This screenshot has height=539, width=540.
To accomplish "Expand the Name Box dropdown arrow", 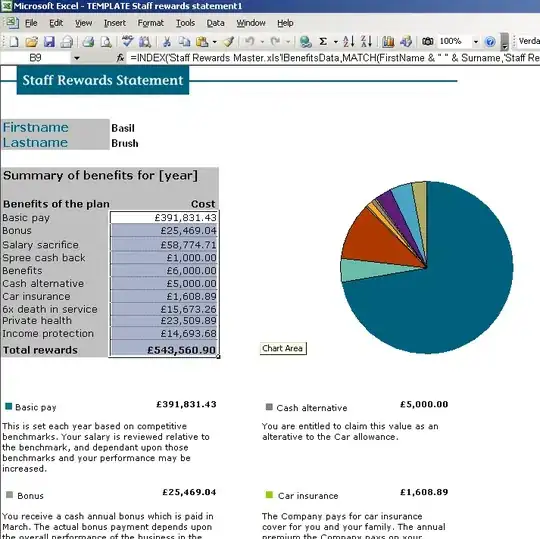I will tap(77, 58).
